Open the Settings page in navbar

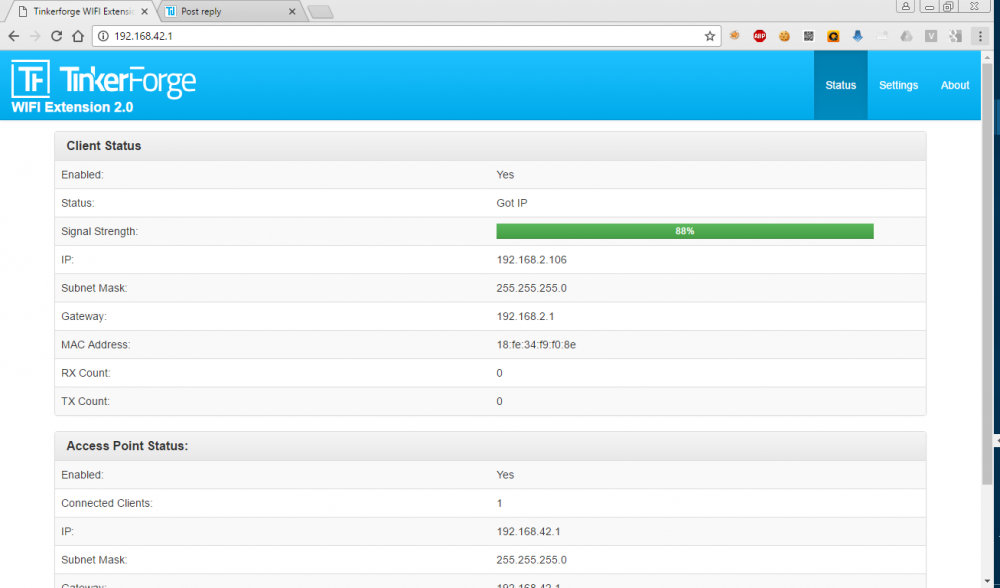click(x=898, y=85)
